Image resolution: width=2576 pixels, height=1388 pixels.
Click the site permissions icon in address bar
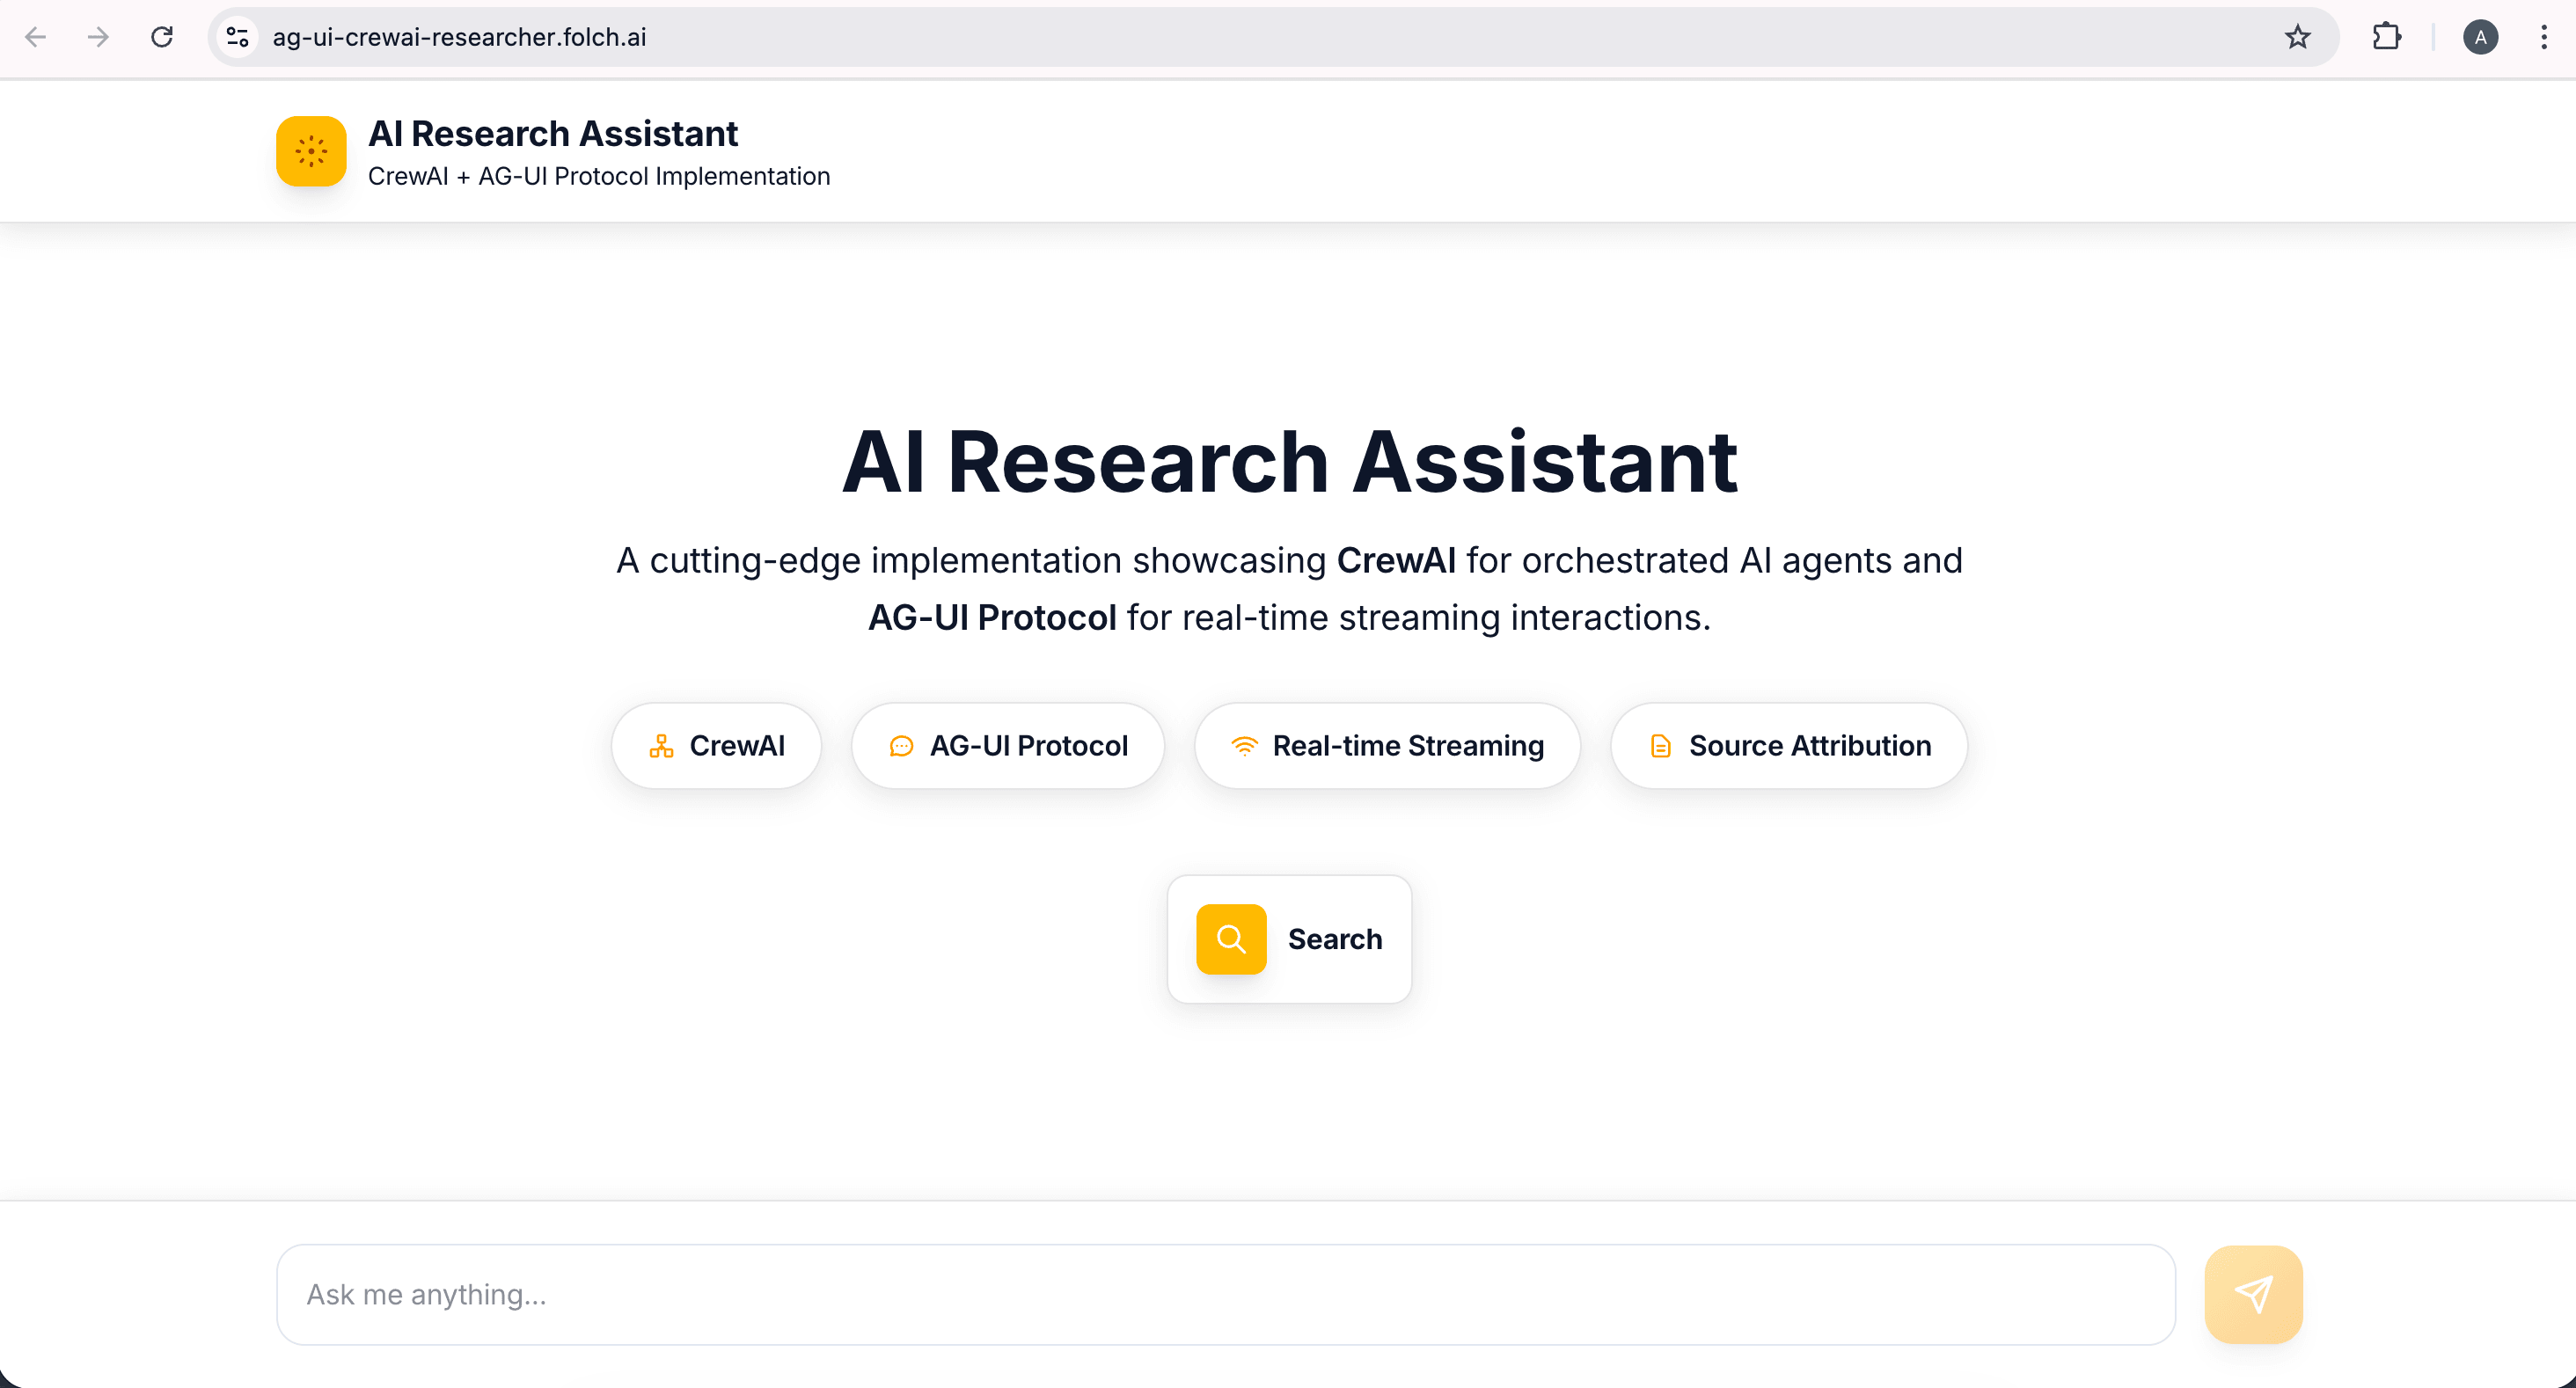pos(237,37)
